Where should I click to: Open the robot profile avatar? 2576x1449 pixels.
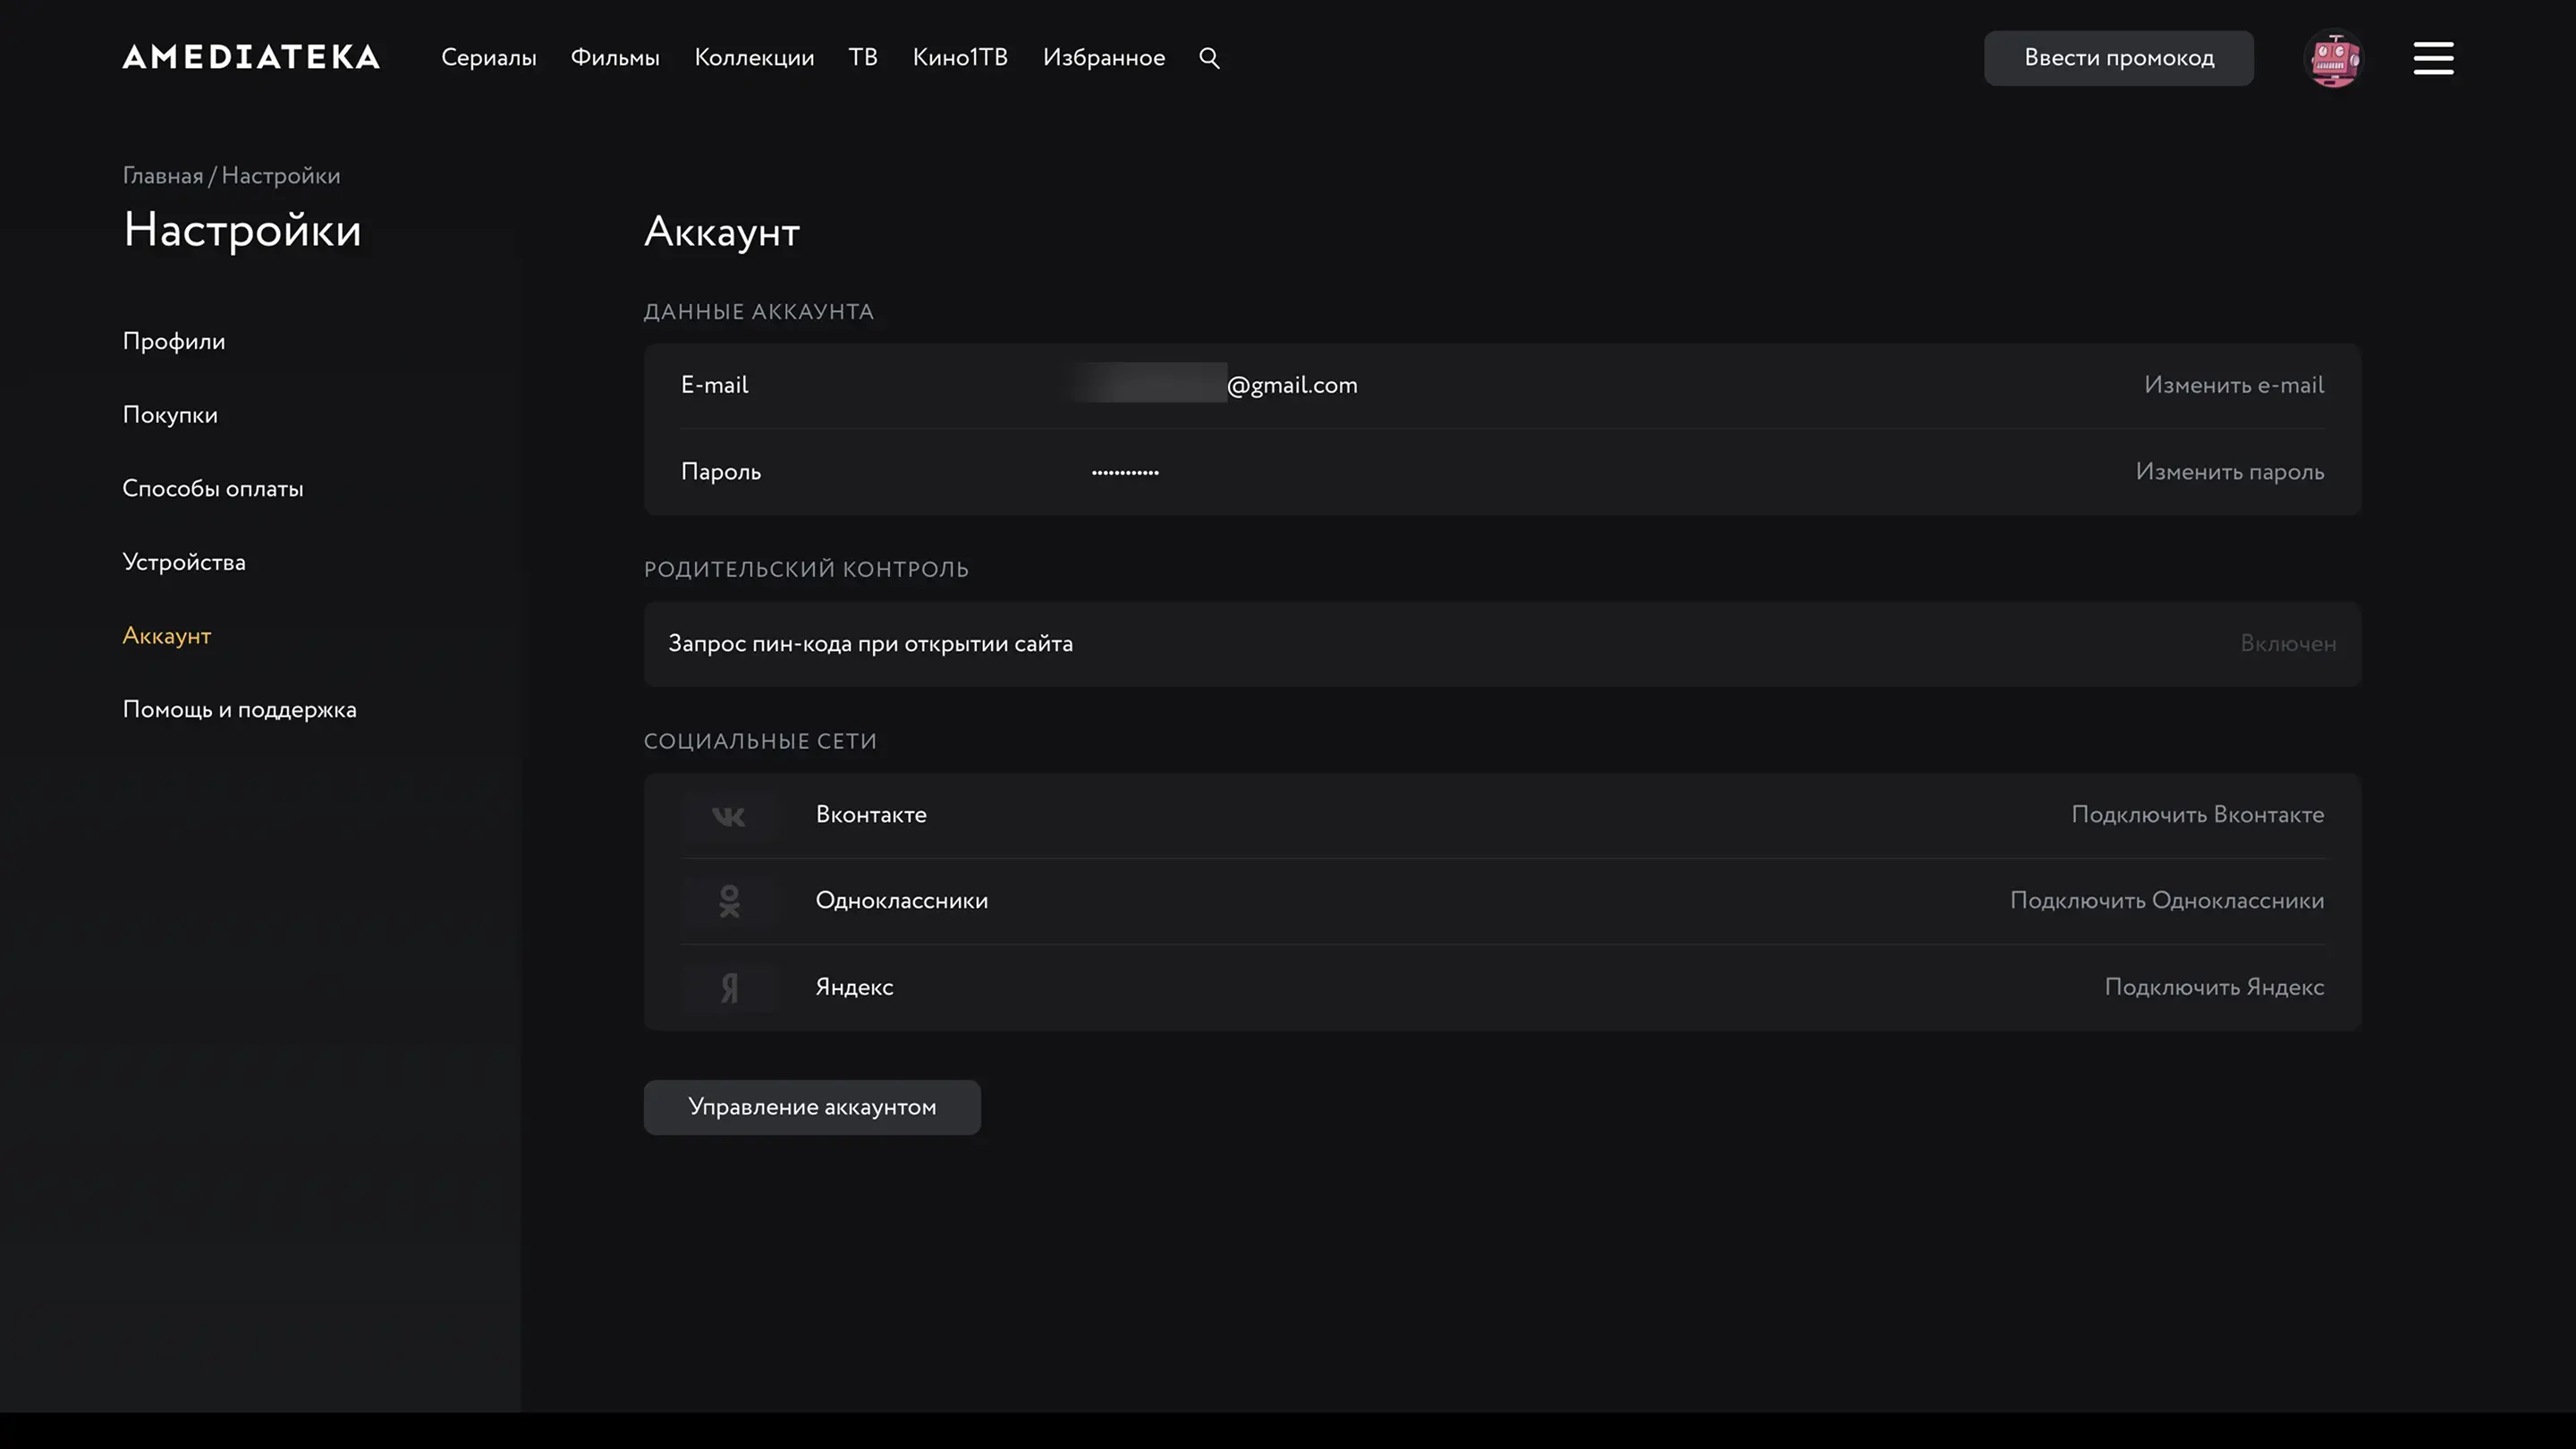2333,59
